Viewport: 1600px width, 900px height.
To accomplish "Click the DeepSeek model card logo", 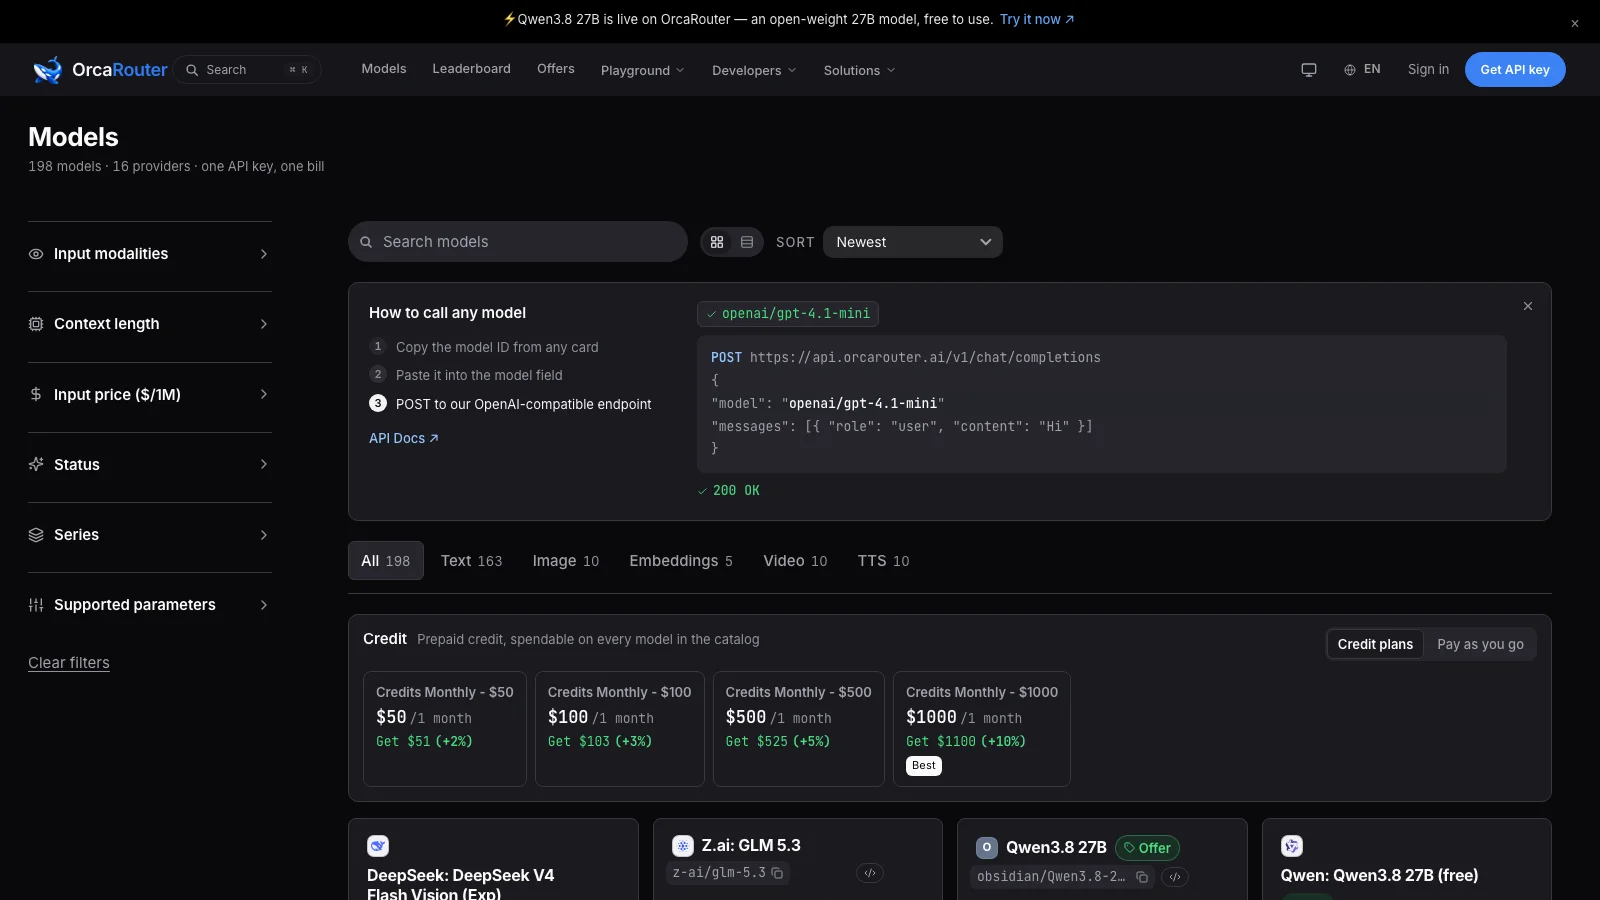I will 378,846.
